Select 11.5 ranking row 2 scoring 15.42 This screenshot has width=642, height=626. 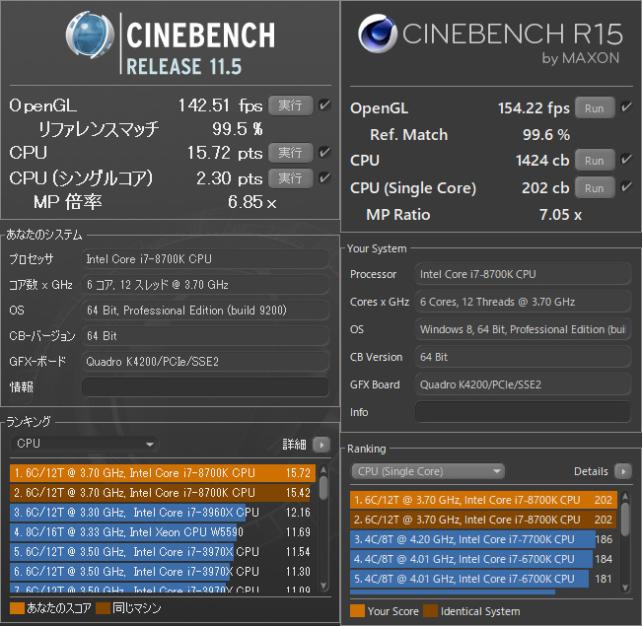(x=163, y=493)
